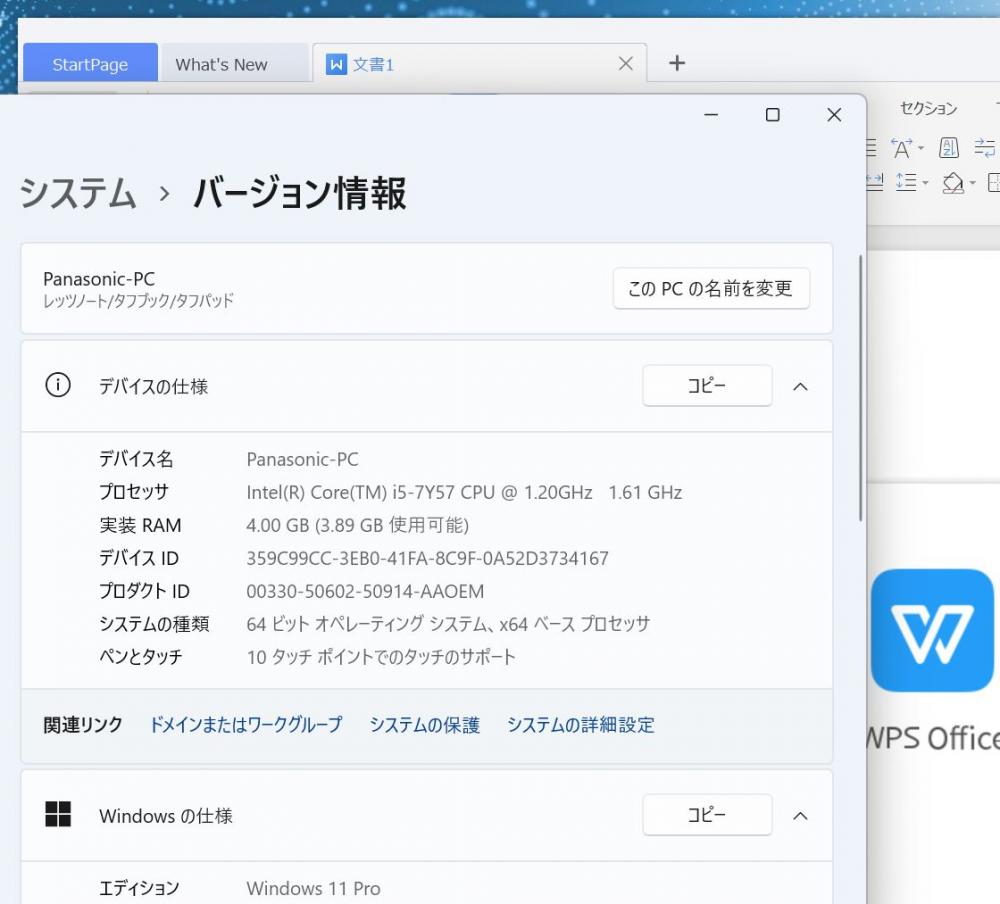
Task: Open the character scaling dropdown arrow
Action: pos(921,149)
